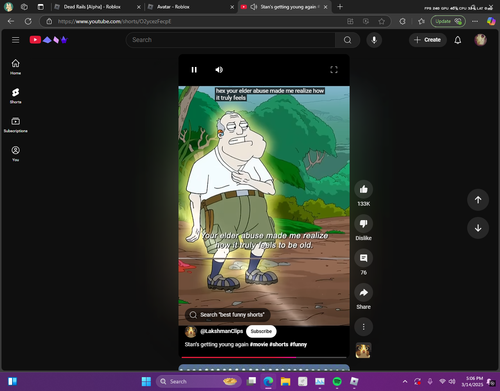Viewport: 500px width, 391px height.
Task: Mute the tab via speaker icon
Action: click(254, 7)
